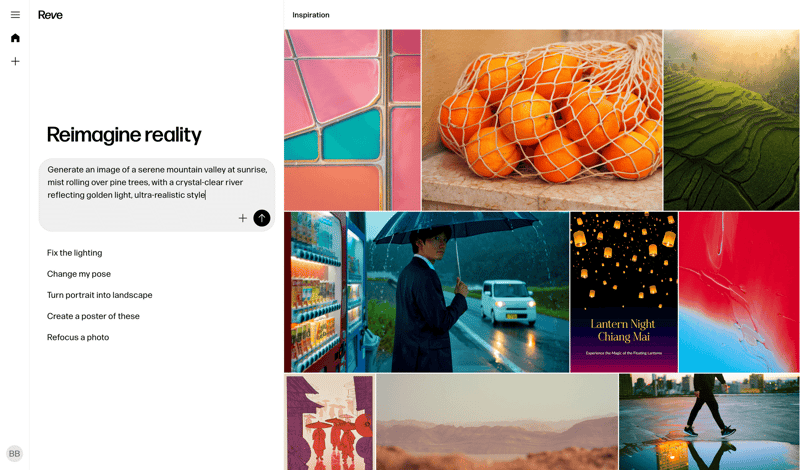Image resolution: width=800 pixels, height=470 pixels.
Task: Pick the 'Create a poster of these' suggestion
Action: click(93, 316)
